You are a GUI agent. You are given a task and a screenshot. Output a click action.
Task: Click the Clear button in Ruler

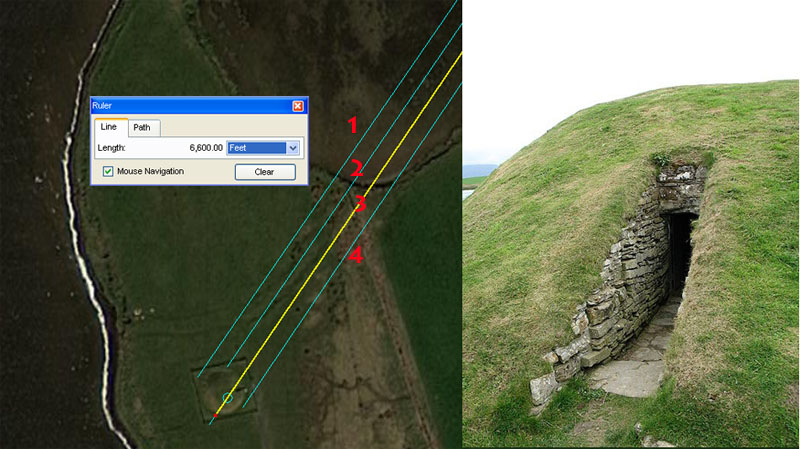265,172
